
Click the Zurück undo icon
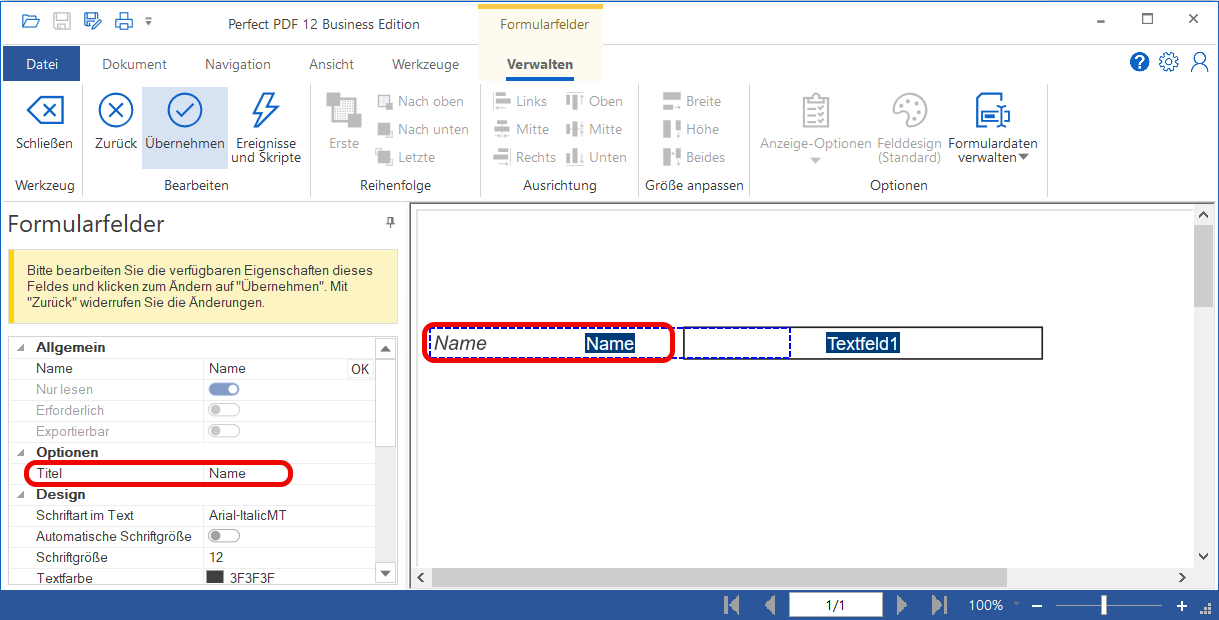[x=116, y=111]
